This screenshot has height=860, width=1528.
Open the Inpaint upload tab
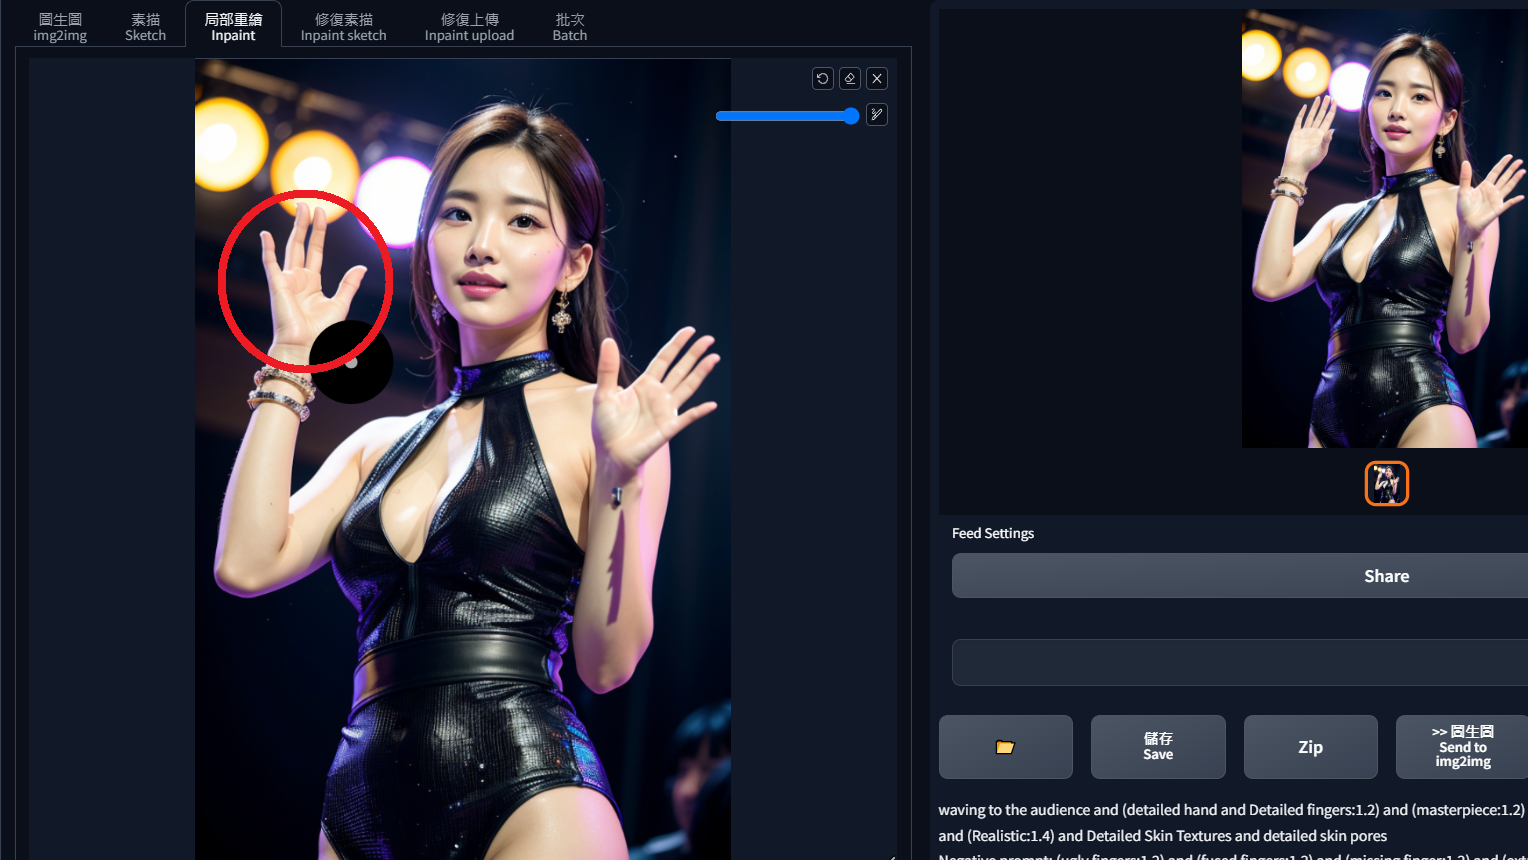(469, 27)
